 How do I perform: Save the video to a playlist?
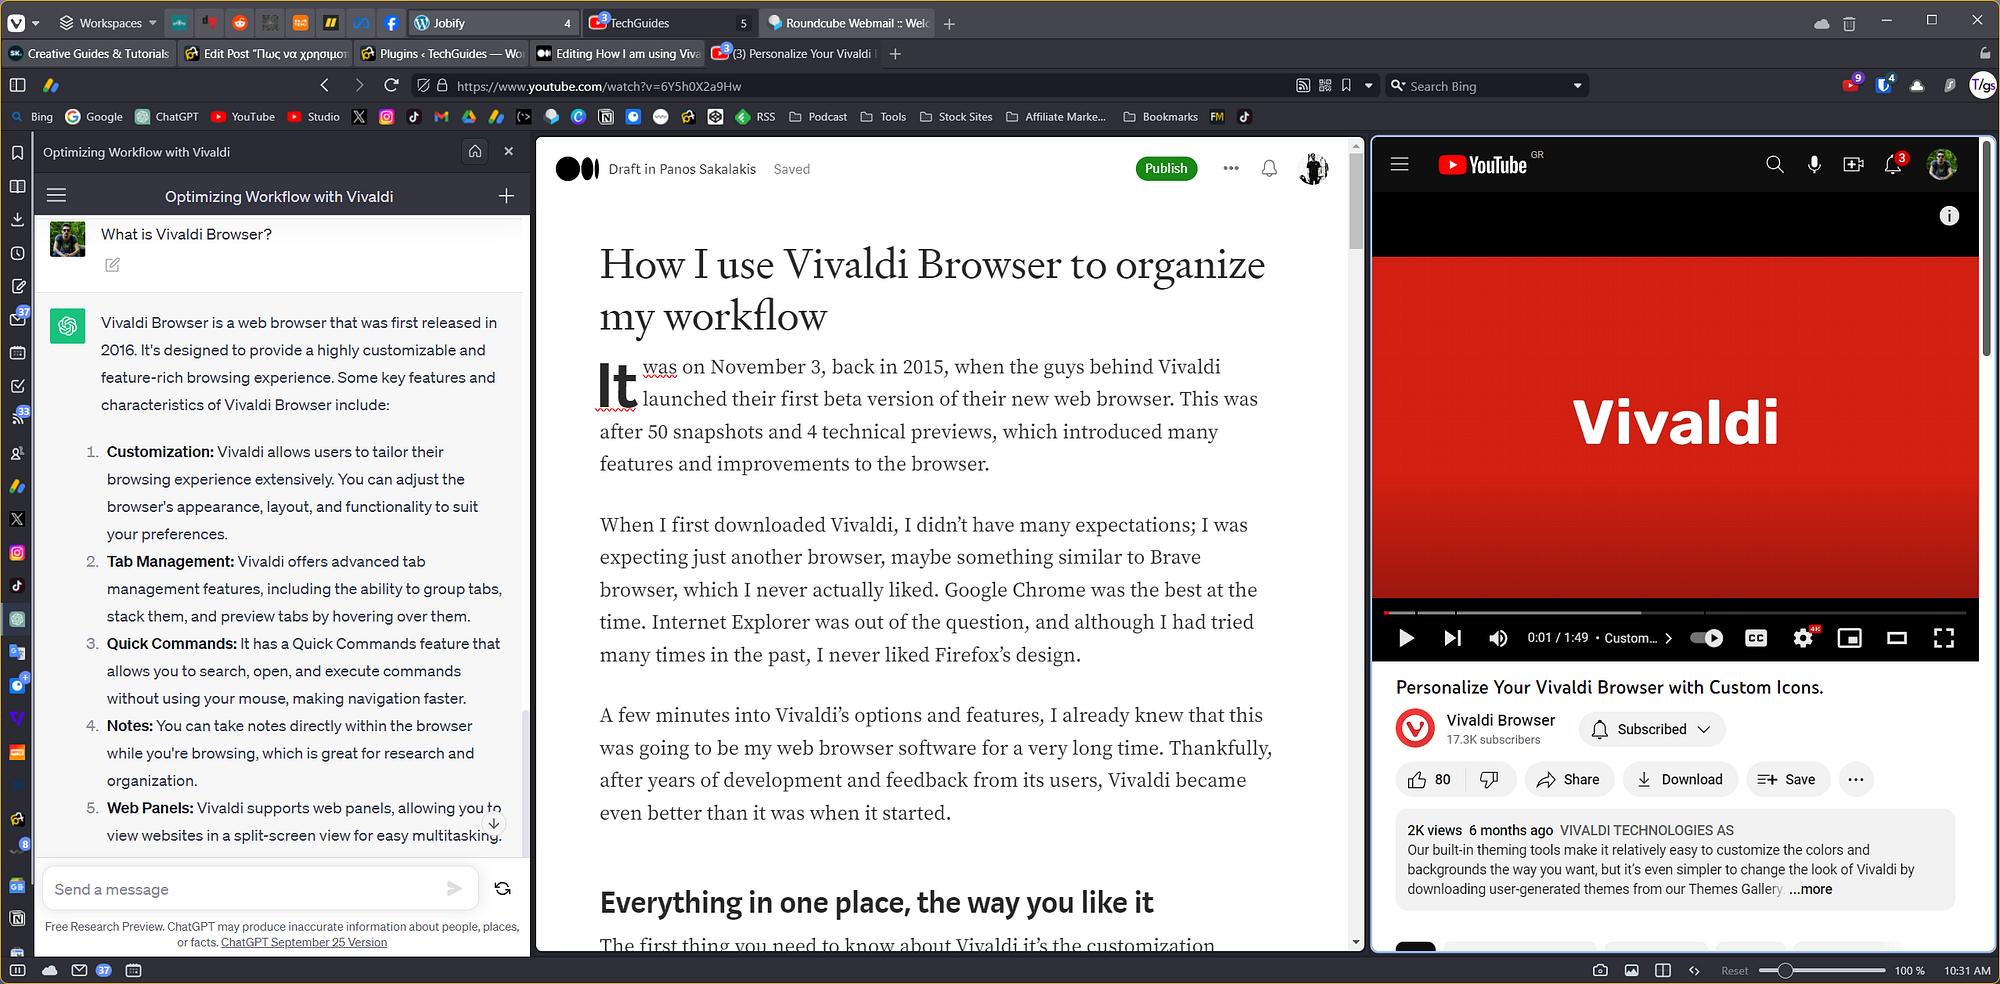pyautogui.click(x=1787, y=779)
